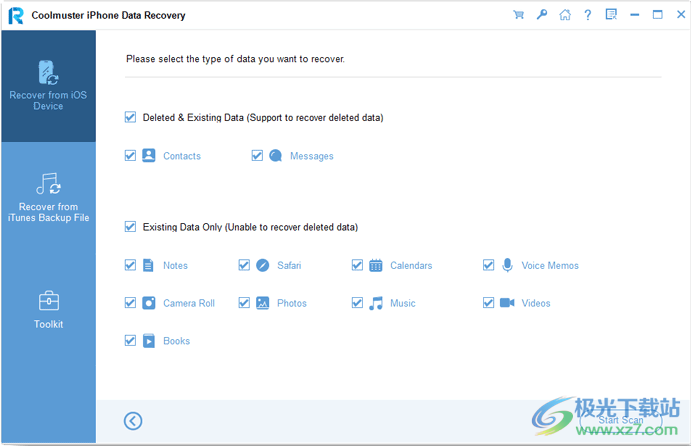Click the Photos picture icon
The image size is (691, 446).
tap(263, 303)
